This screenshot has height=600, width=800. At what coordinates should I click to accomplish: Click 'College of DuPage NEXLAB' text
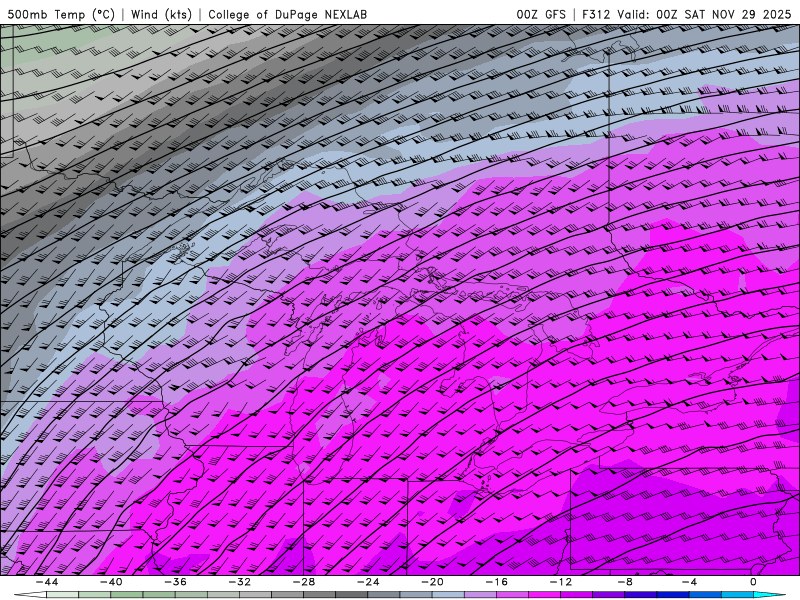coord(287,14)
